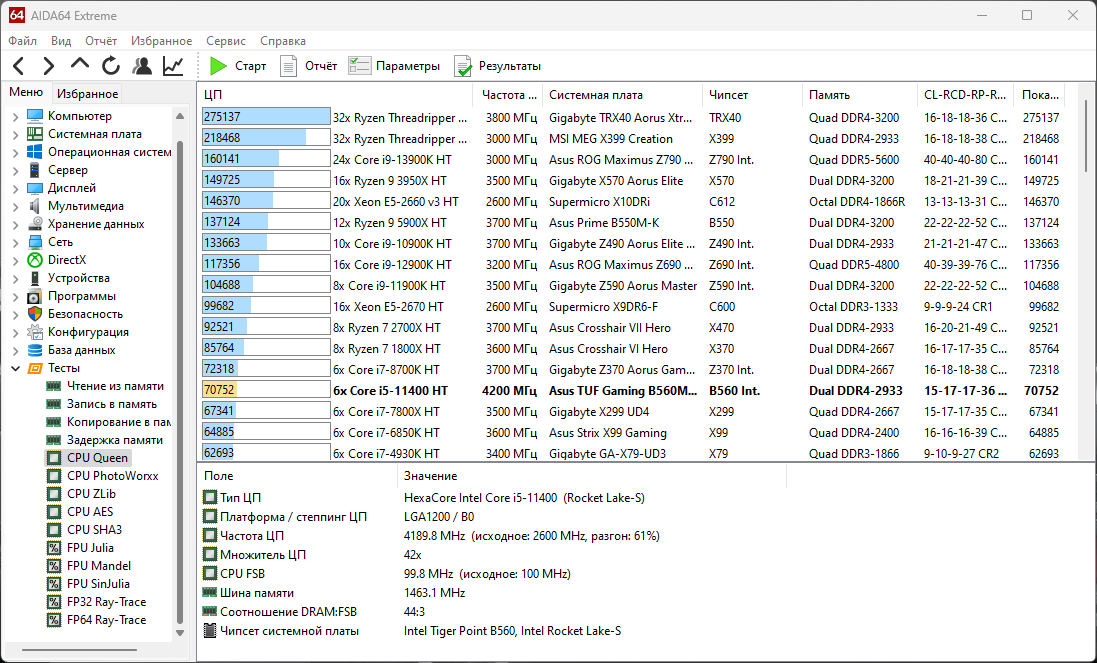The width and height of the screenshot is (1097, 663).
Task: Open the Файл menu
Action: coord(22,41)
